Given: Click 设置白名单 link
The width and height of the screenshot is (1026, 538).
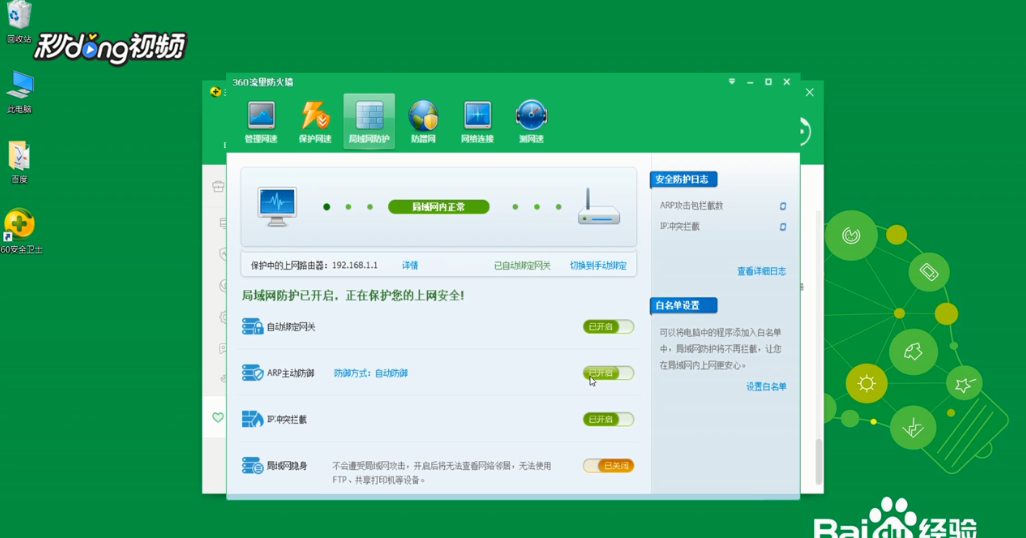Looking at the screenshot, I should pos(766,387).
